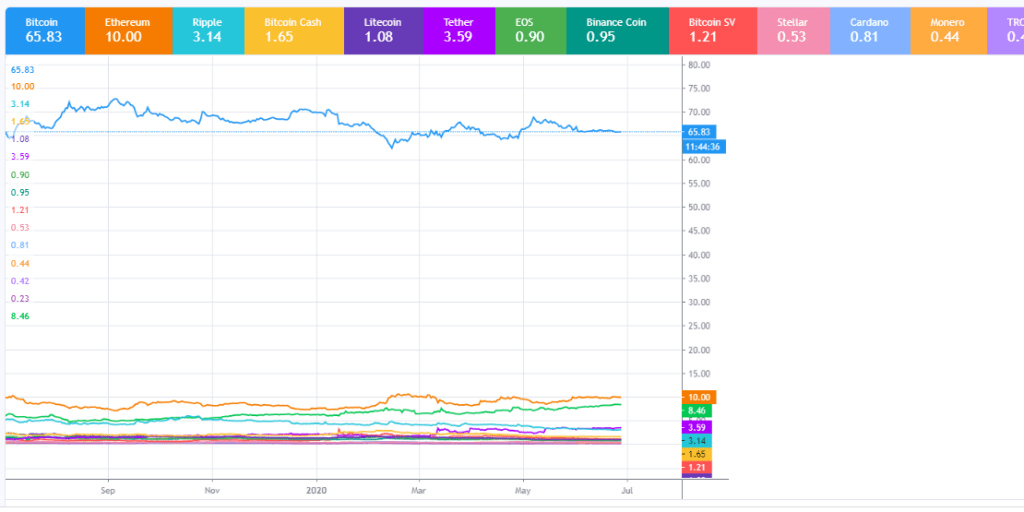Click the 15.00 price axis tick
This screenshot has width=1024, height=512.
point(699,374)
